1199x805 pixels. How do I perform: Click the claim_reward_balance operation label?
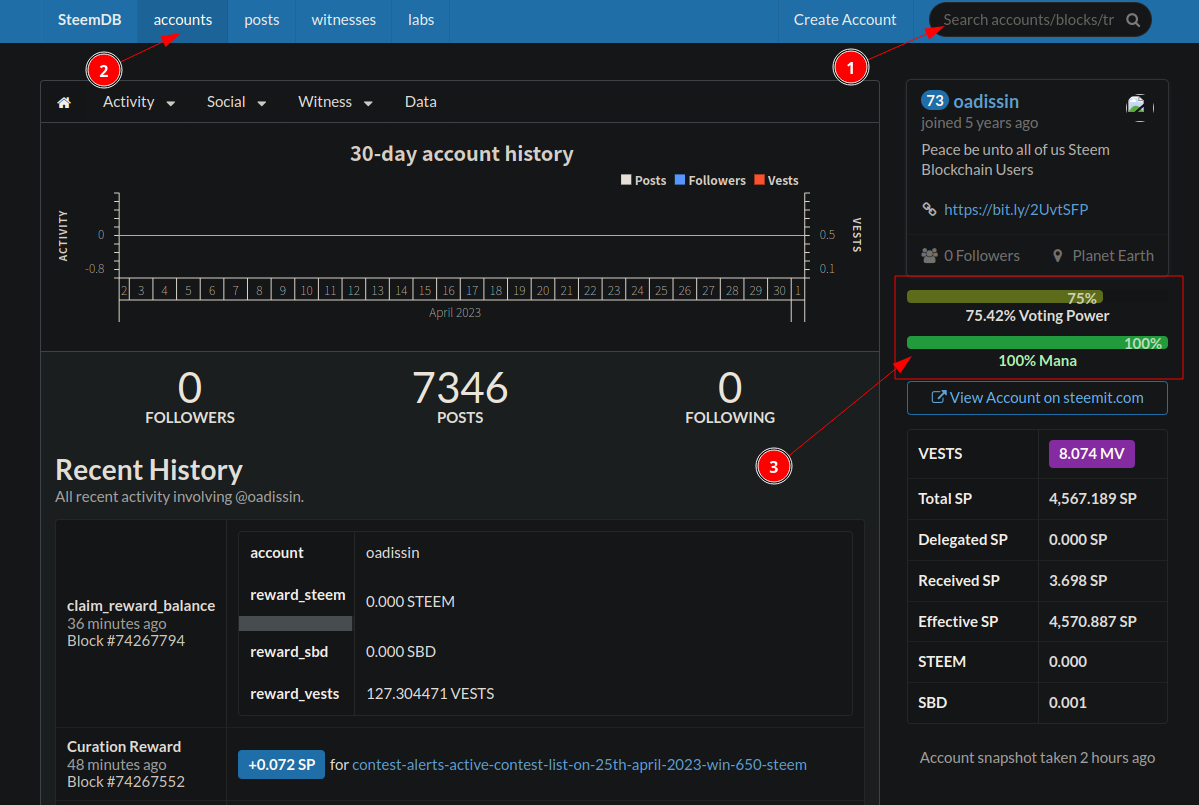tap(141, 605)
